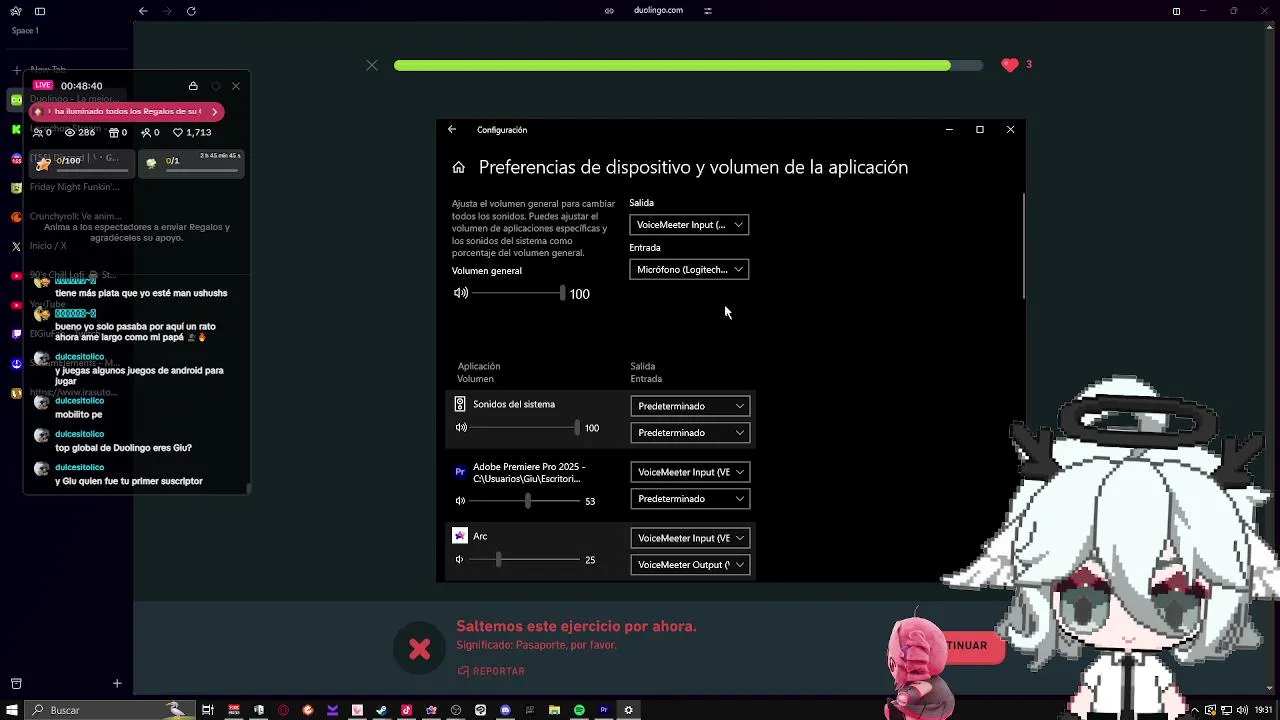Open Sonidos del sistema output Predeterminado dropdown
Image resolution: width=1280 pixels, height=720 pixels.
(690, 406)
